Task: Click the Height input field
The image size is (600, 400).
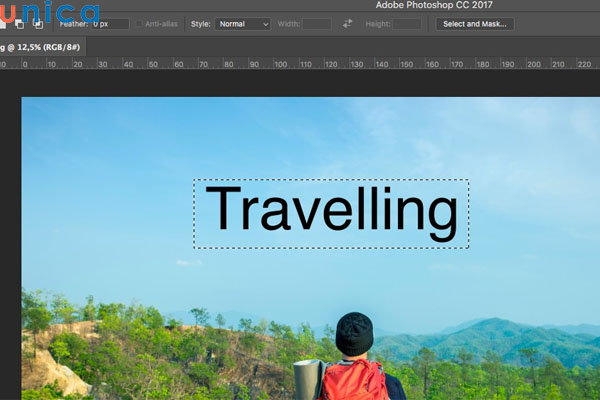Action: pyautogui.click(x=406, y=23)
